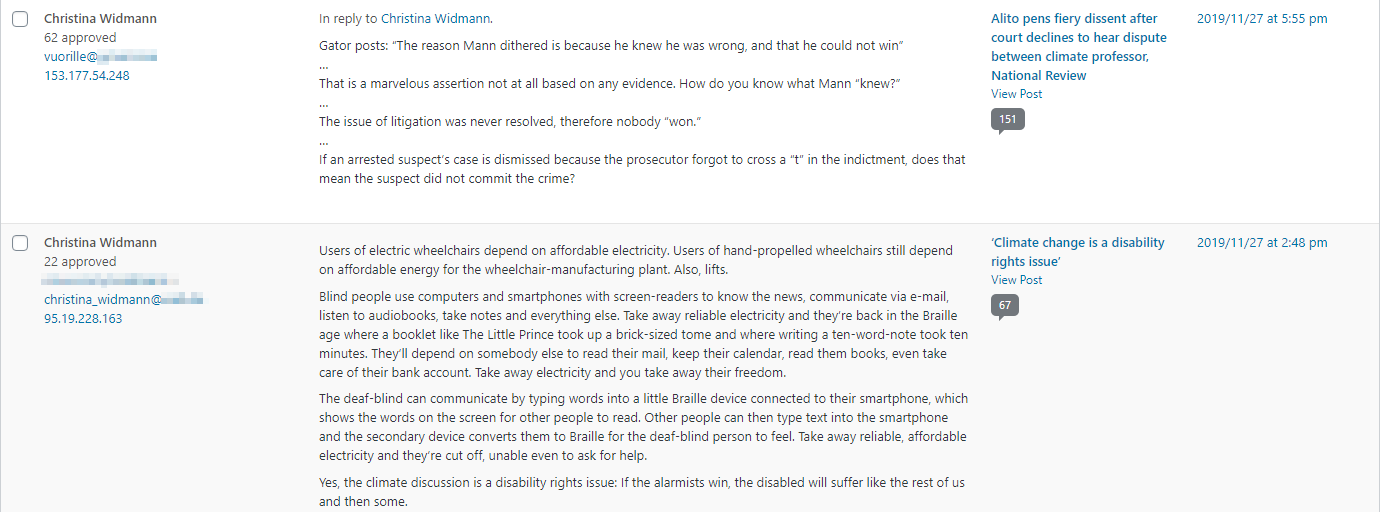Open the comment dated 2019/11/27 at 2:48 pm
The width and height of the screenshot is (1380, 512).
tap(1262, 242)
